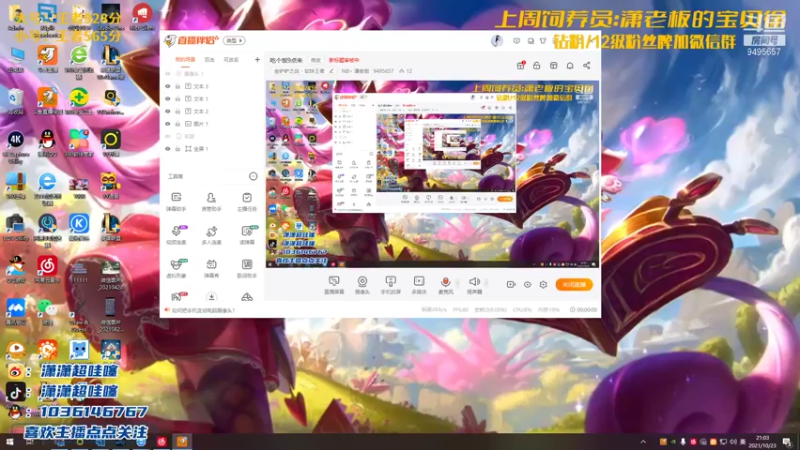Open the user avatar in title bar
This screenshot has width=800, height=450.
click(x=496, y=40)
